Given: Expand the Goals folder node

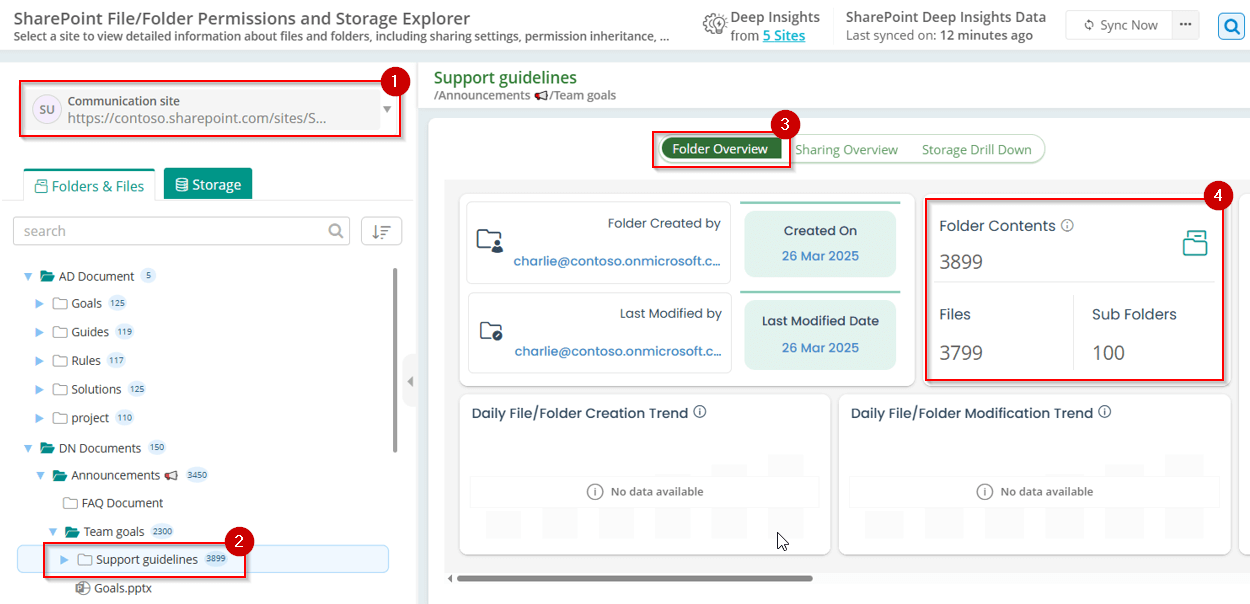Looking at the screenshot, I should pyautogui.click(x=39, y=303).
